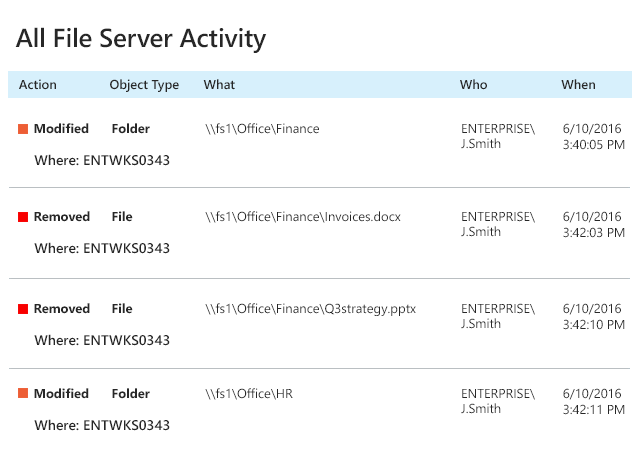Open the Invoices.docx file path
This screenshot has height=450, width=640.
302,217
